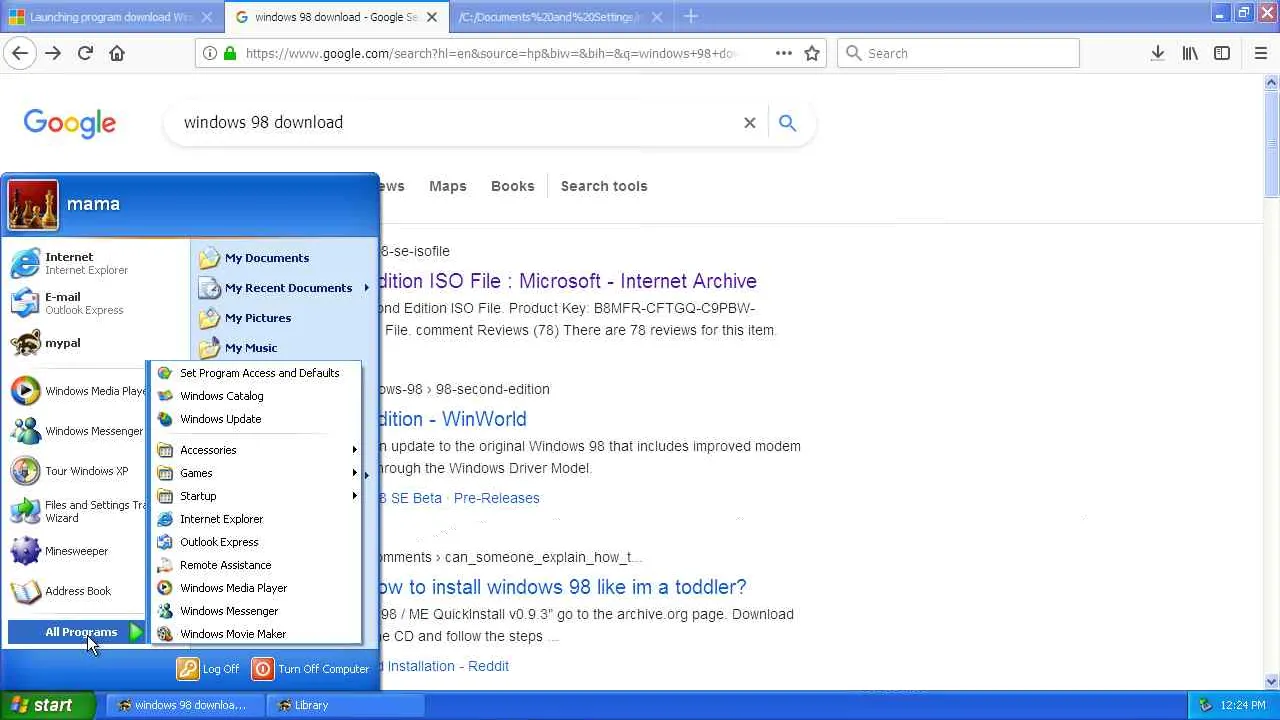Bookmark this page with the star icon

point(812,53)
